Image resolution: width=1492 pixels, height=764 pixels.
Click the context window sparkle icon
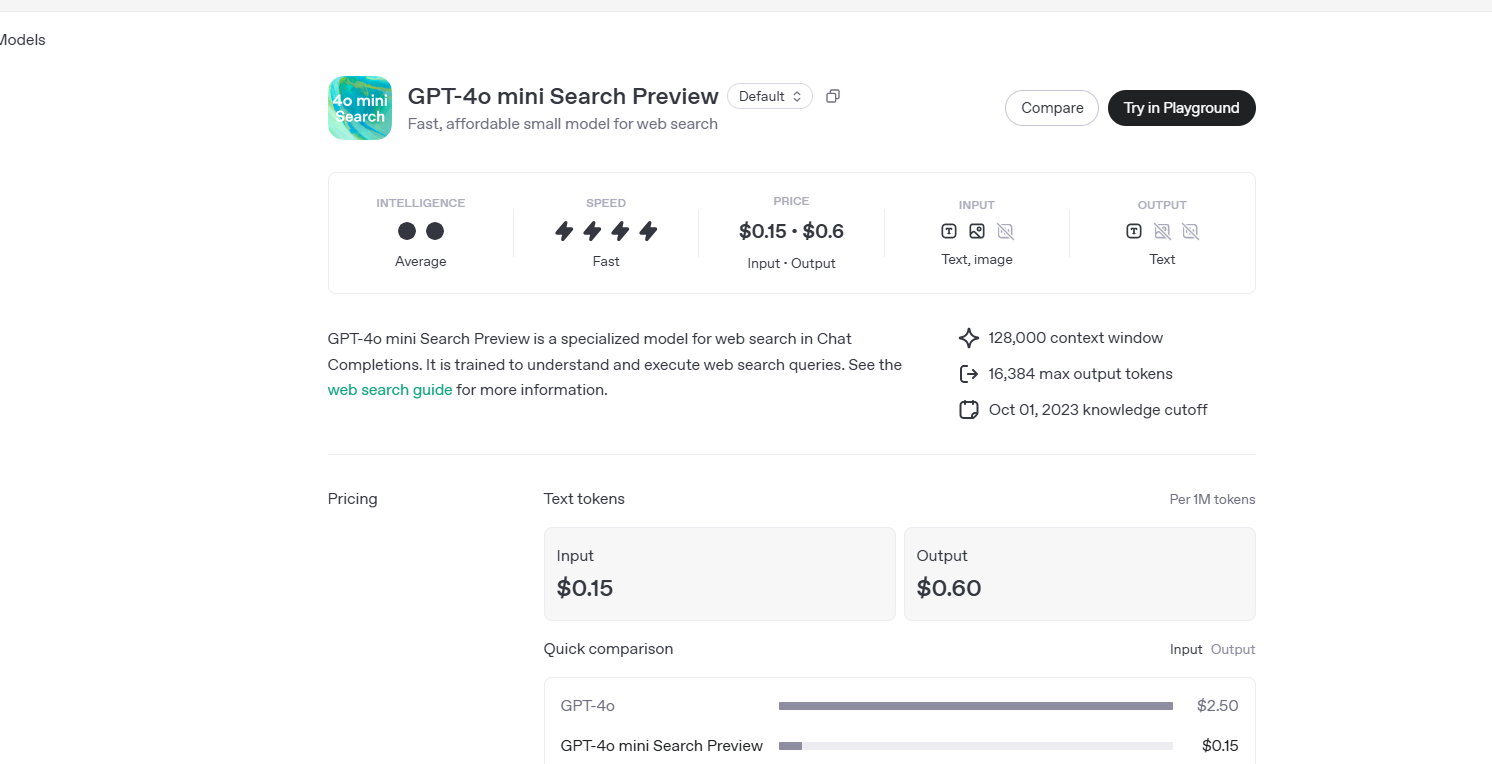[x=968, y=338]
